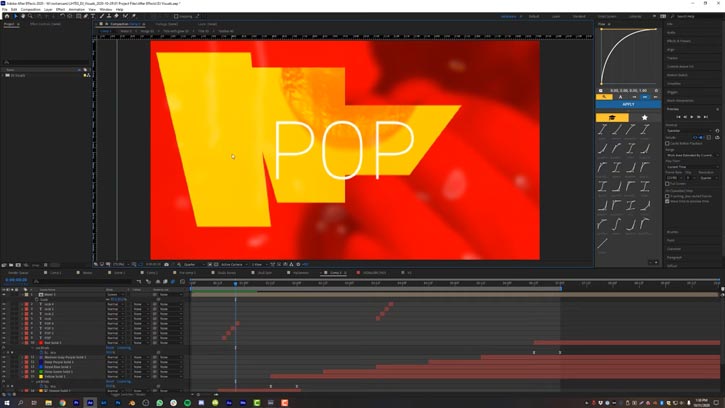Click the Play button in Preview panel
The width and height of the screenshot is (725, 408).
tap(692, 117)
